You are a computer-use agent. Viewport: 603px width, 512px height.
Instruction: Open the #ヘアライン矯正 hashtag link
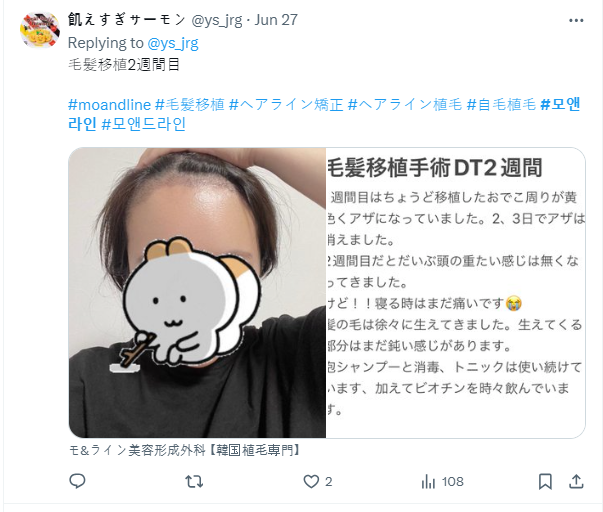(286, 105)
